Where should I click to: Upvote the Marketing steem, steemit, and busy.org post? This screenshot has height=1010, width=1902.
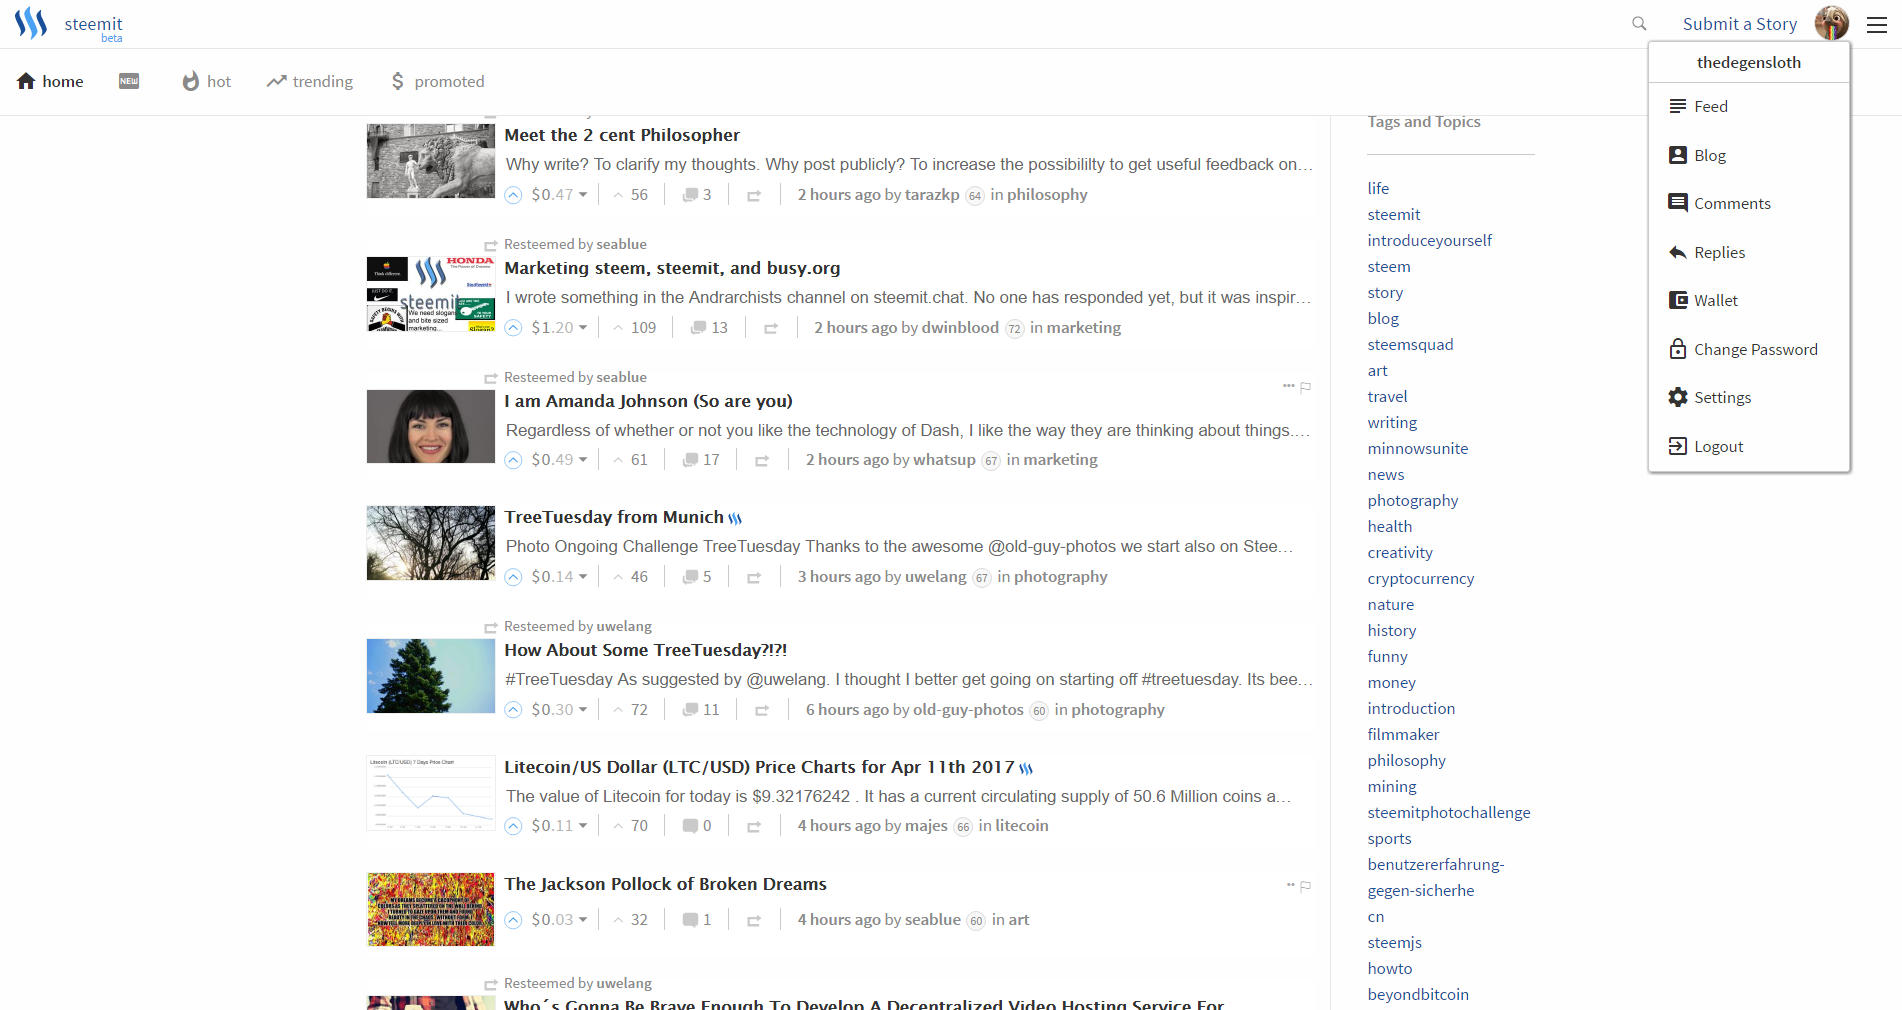pos(513,328)
